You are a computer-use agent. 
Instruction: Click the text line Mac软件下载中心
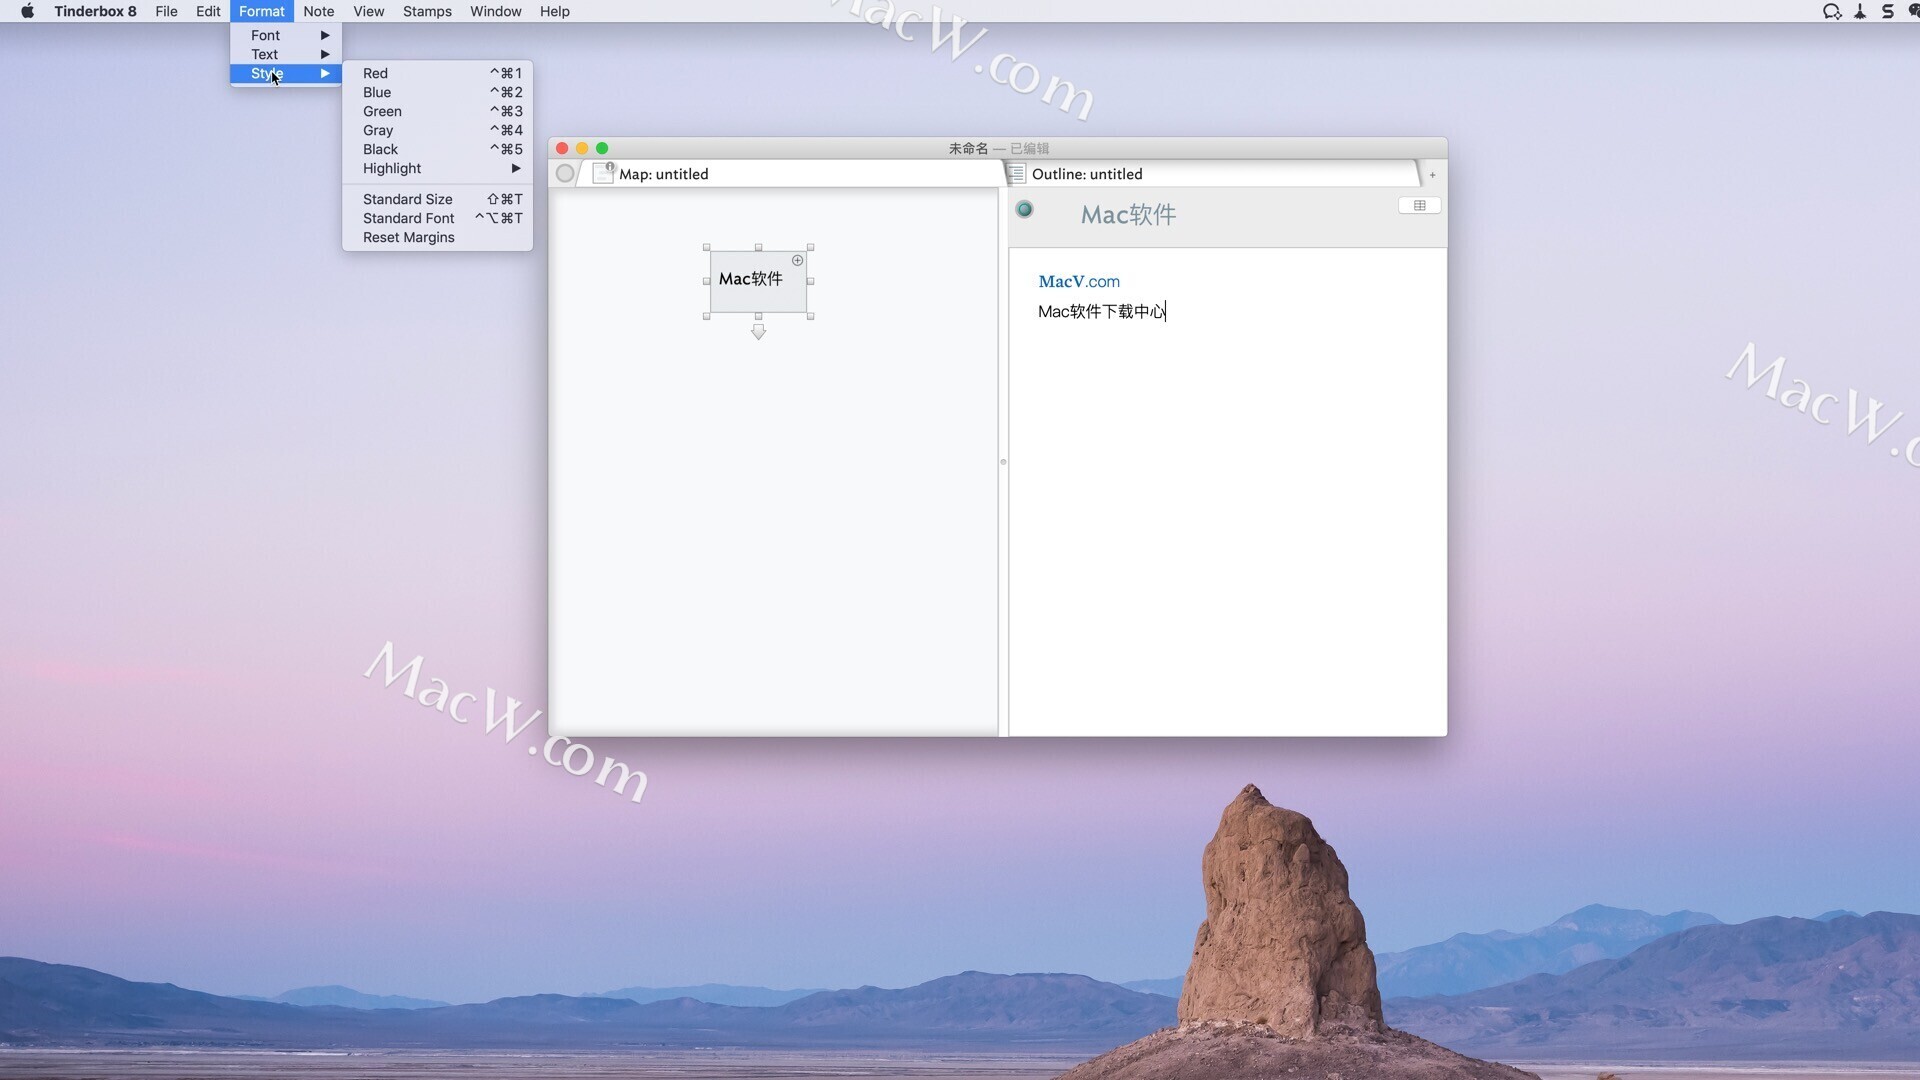[1101, 311]
